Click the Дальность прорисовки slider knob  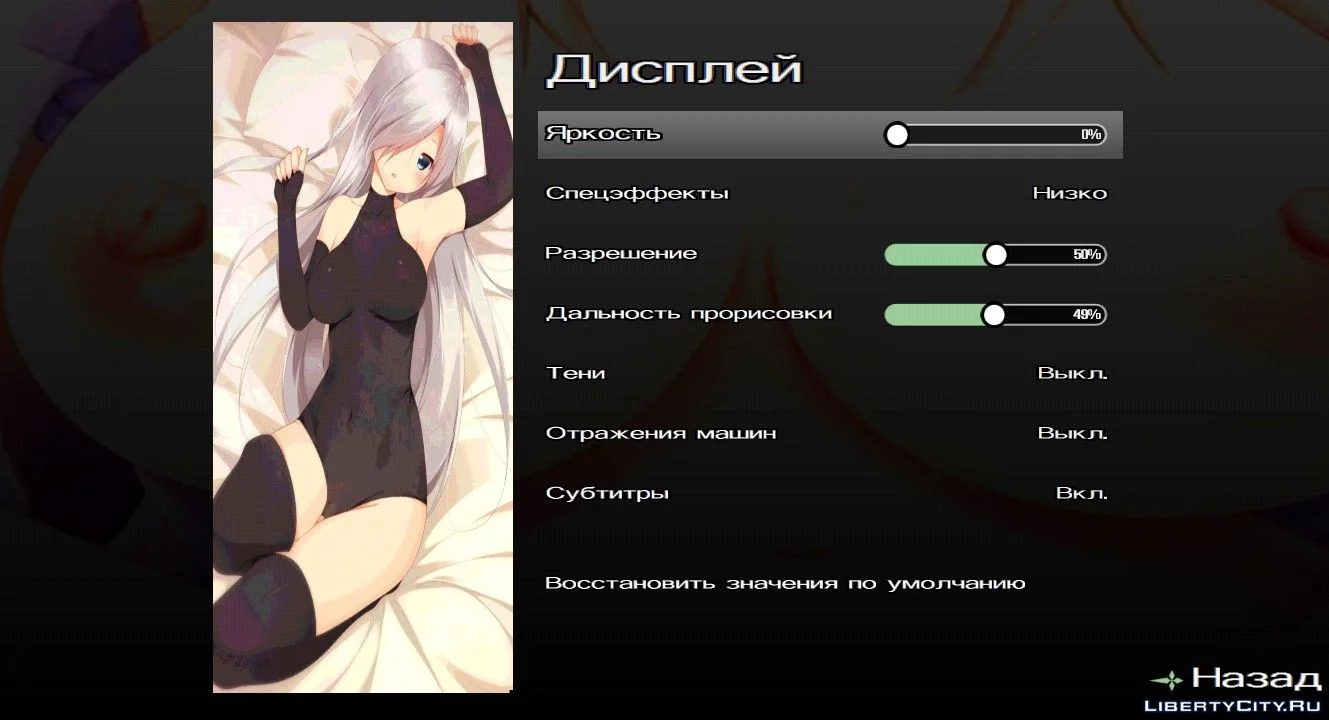993,315
